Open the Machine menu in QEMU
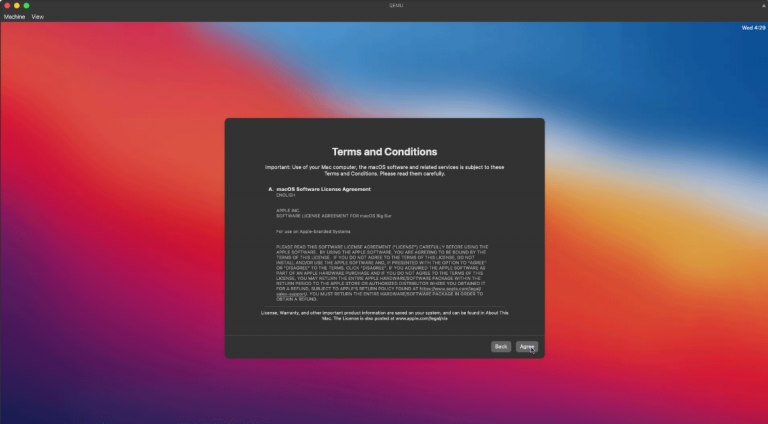Viewport: 768px width, 424px height. pyautogui.click(x=14, y=17)
